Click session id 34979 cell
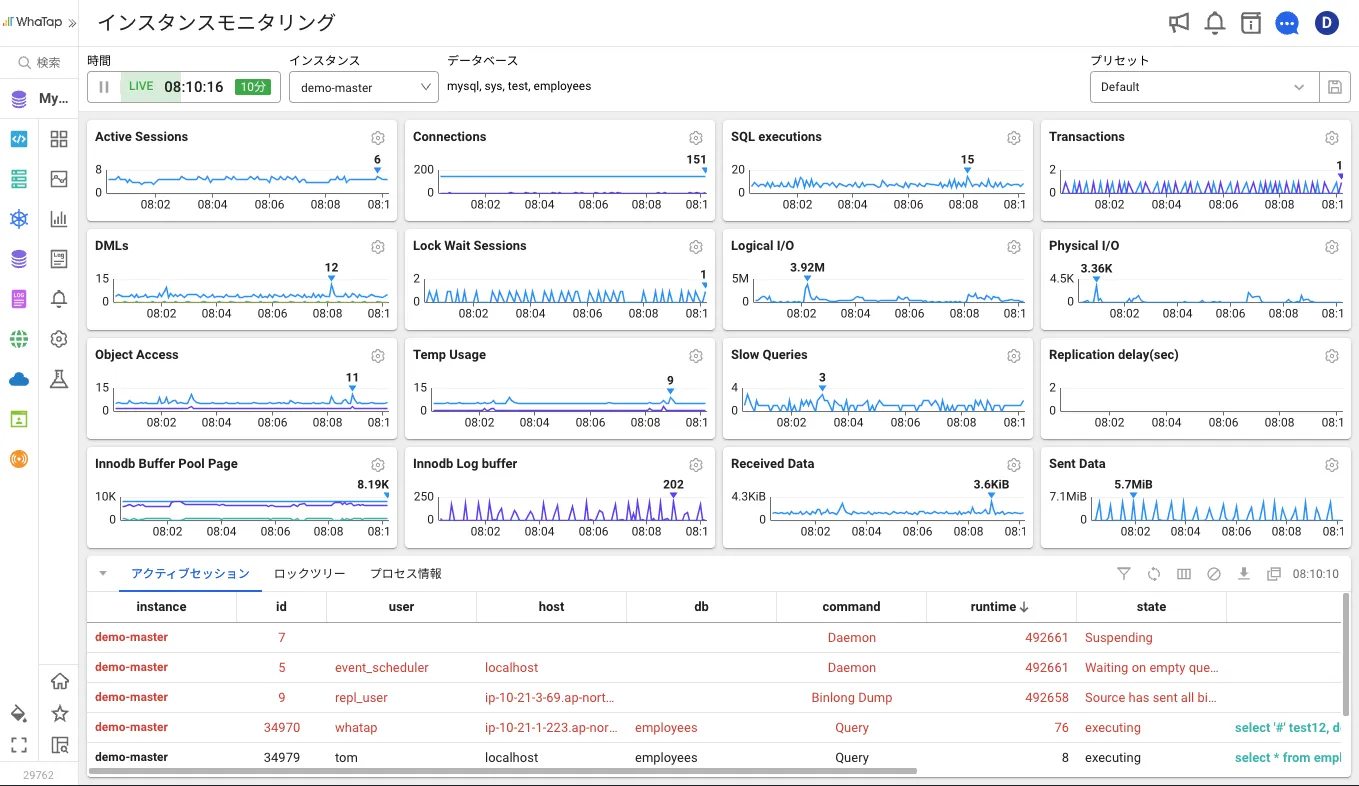The width and height of the screenshot is (1359, 786). point(282,758)
